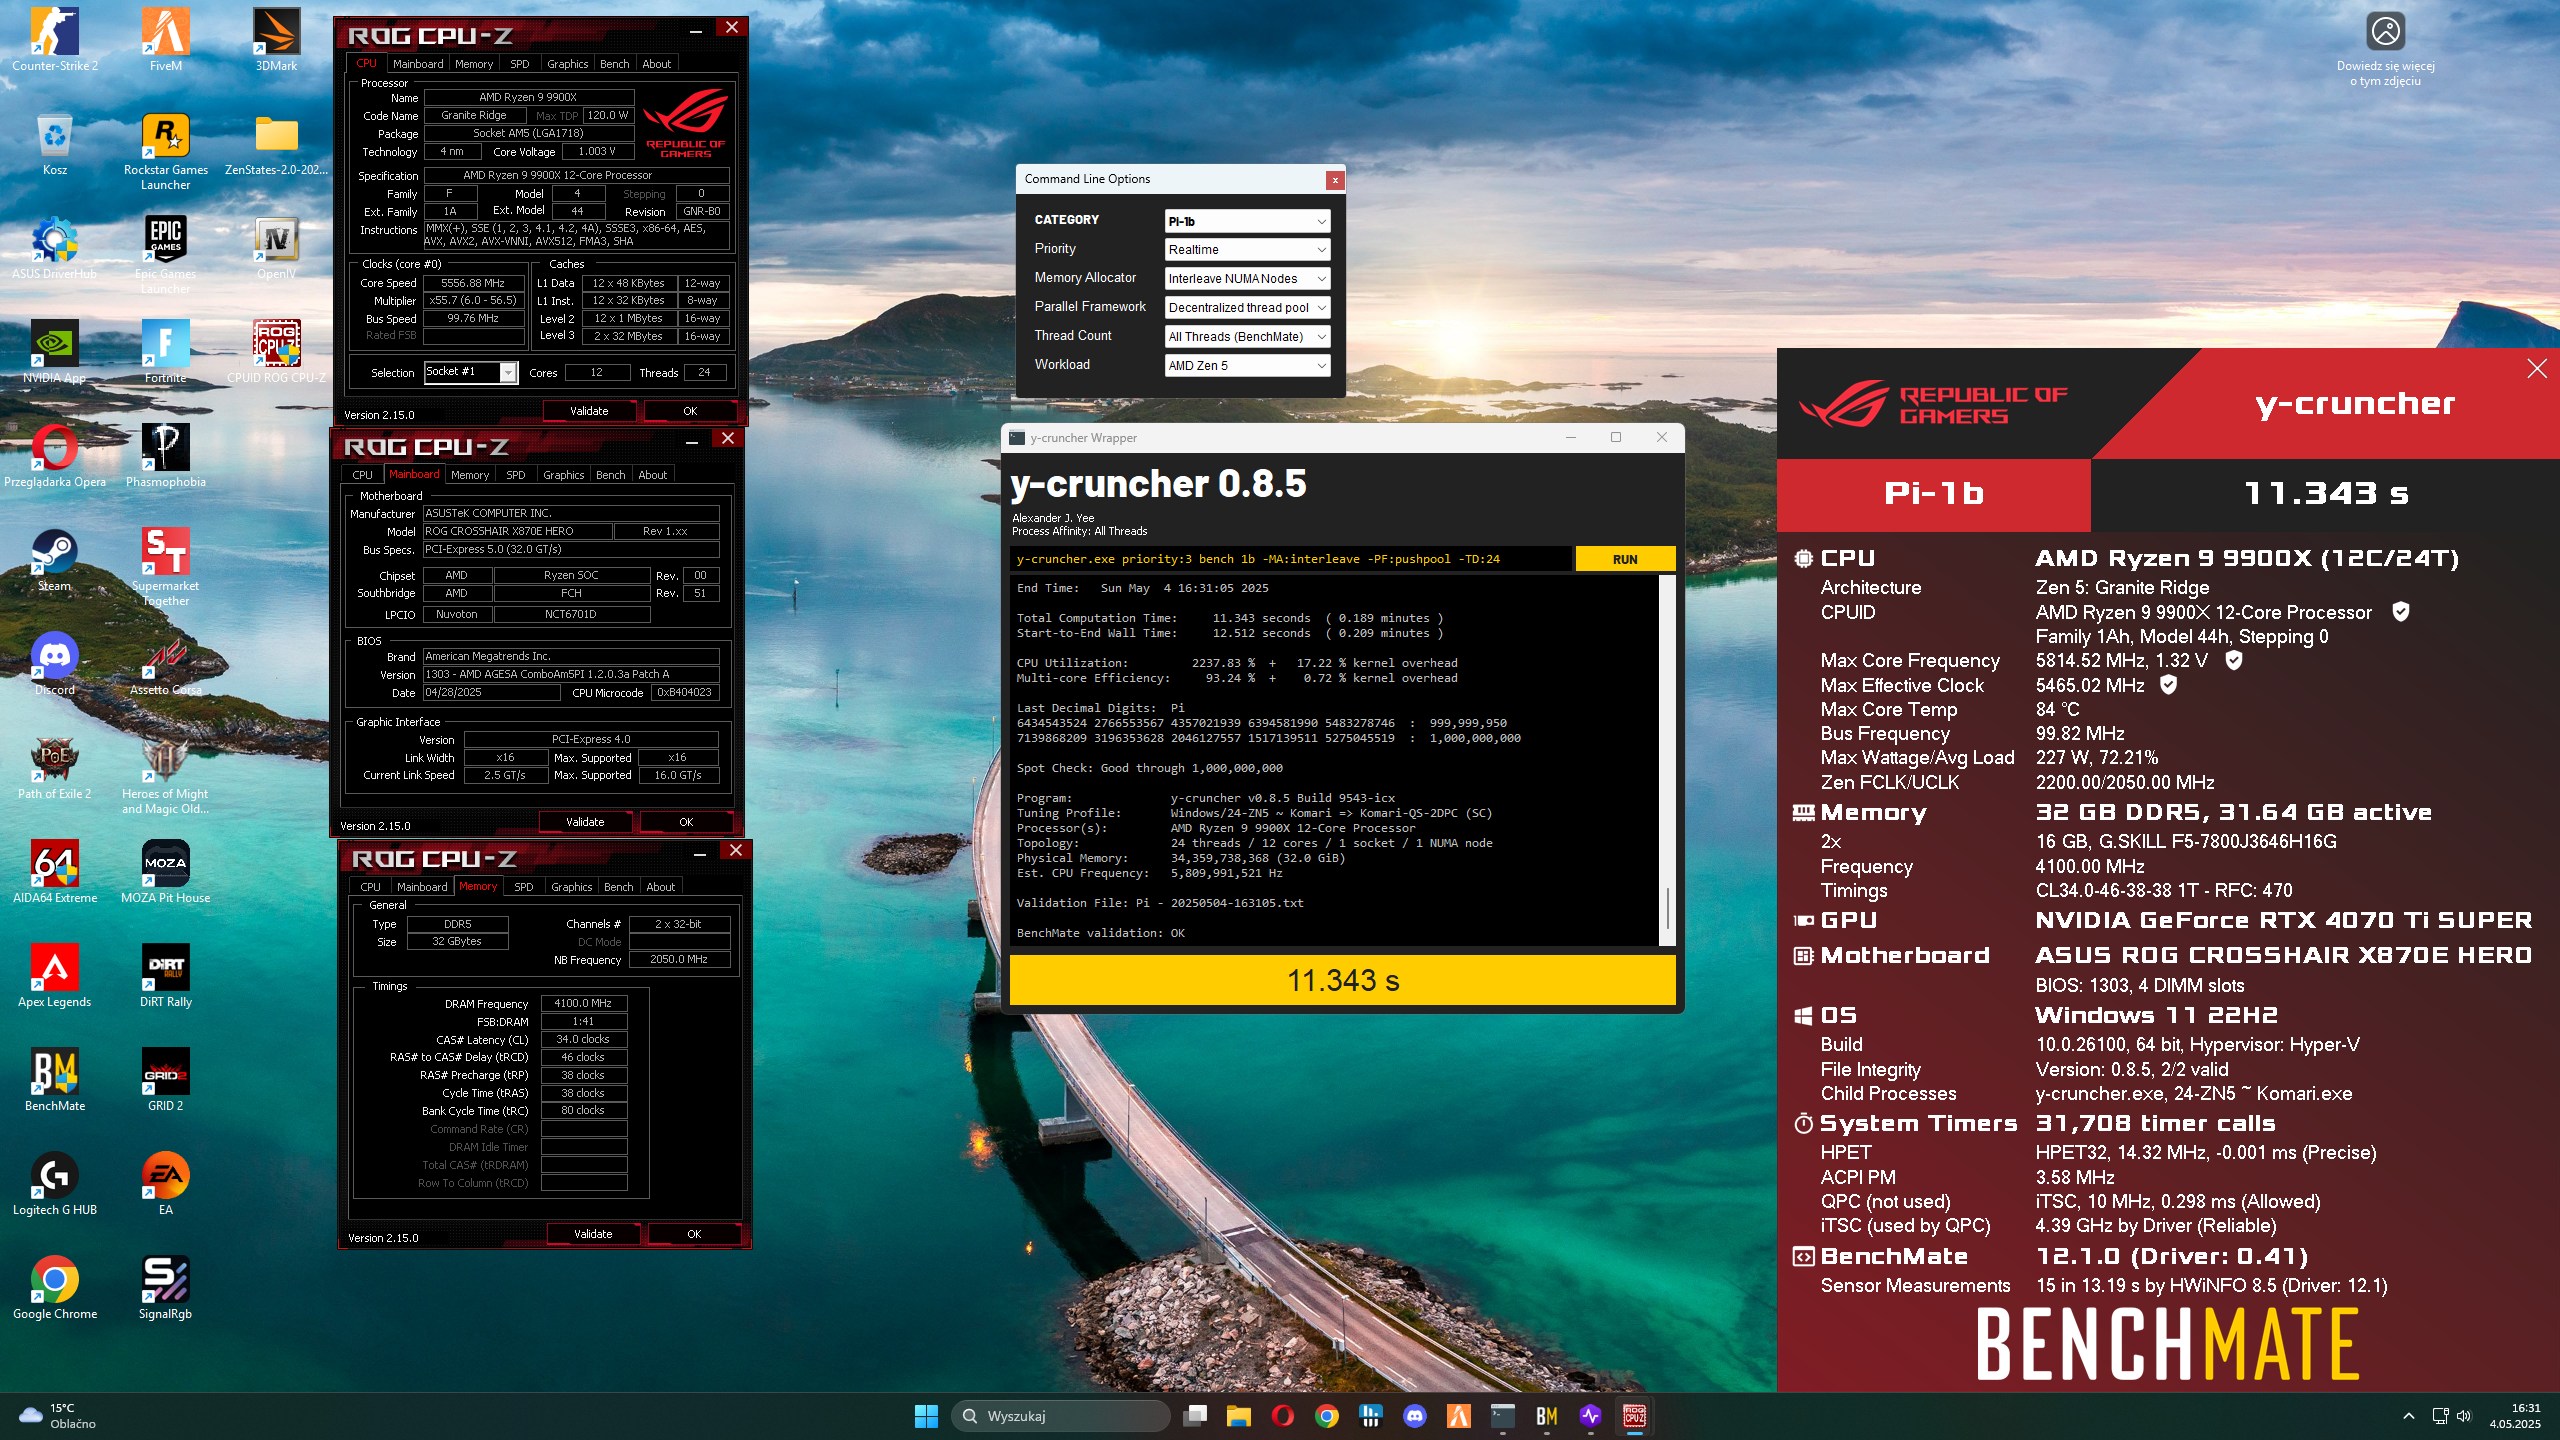Click the Windows Start button in taskbar
The width and height of the screenshot is (2560, 1440).
[926, 1416]
